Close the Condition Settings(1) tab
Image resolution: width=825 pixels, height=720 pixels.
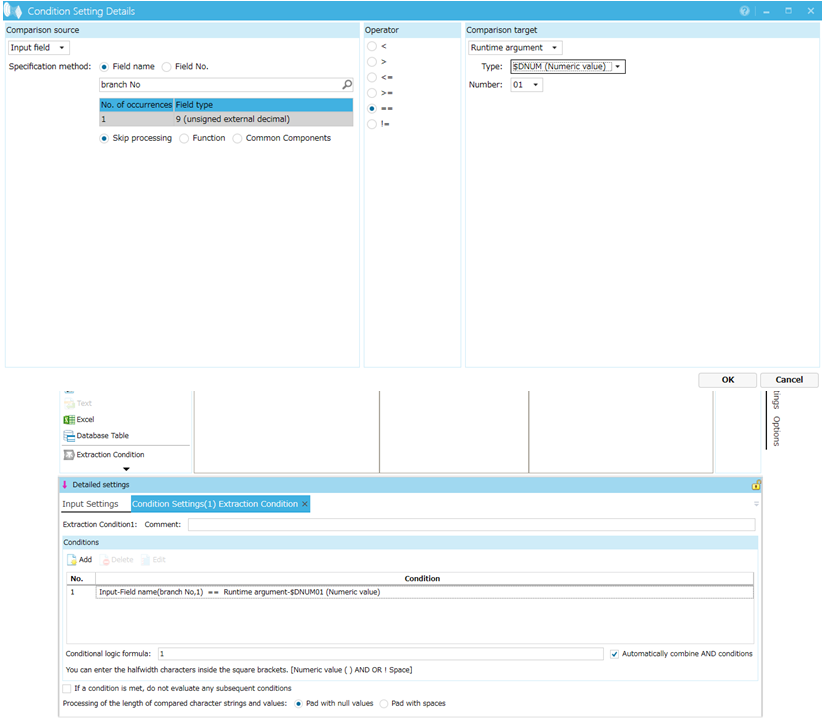305,504
